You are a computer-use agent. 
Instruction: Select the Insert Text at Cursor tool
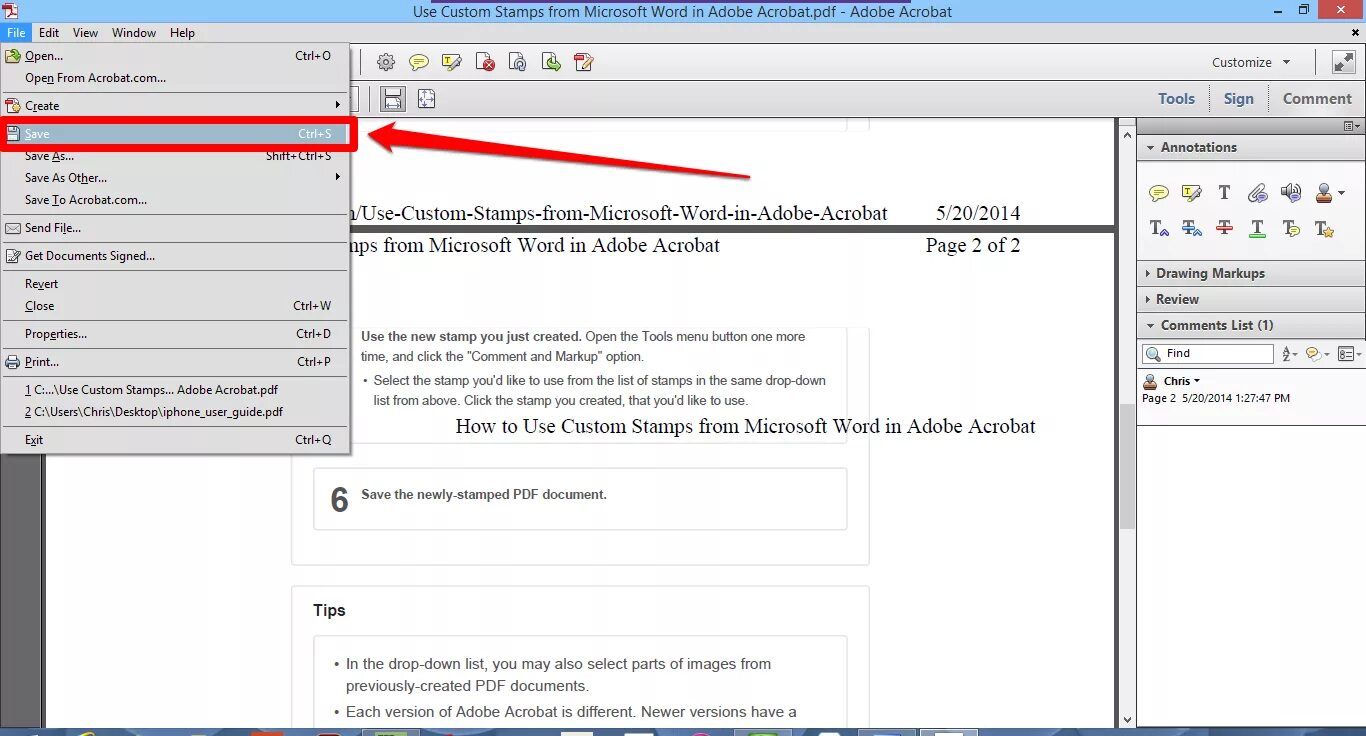[x=1159, y=228]
